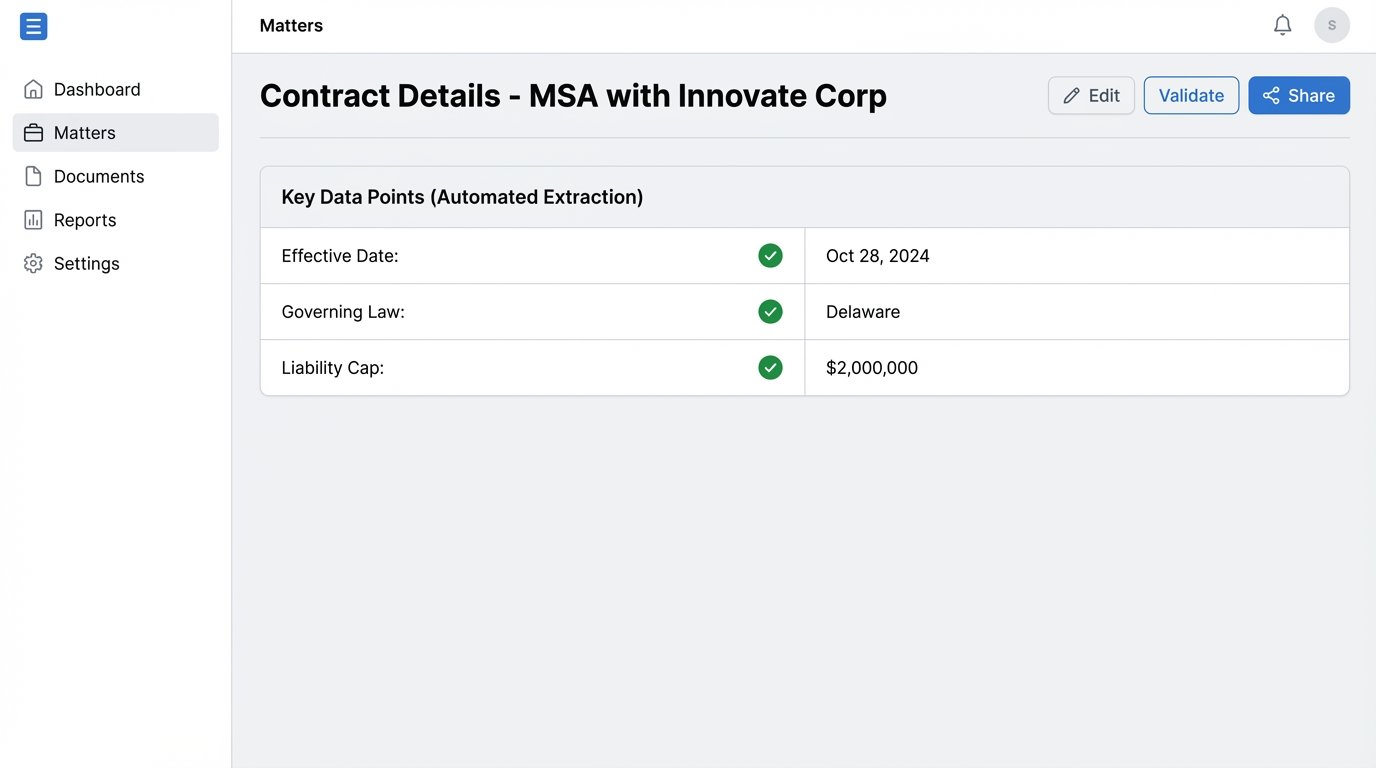Viewport: 1376px width, 768px height.
Task: Toggle the green checkmark for Effective Date
Action: click(x=770, y=255)
